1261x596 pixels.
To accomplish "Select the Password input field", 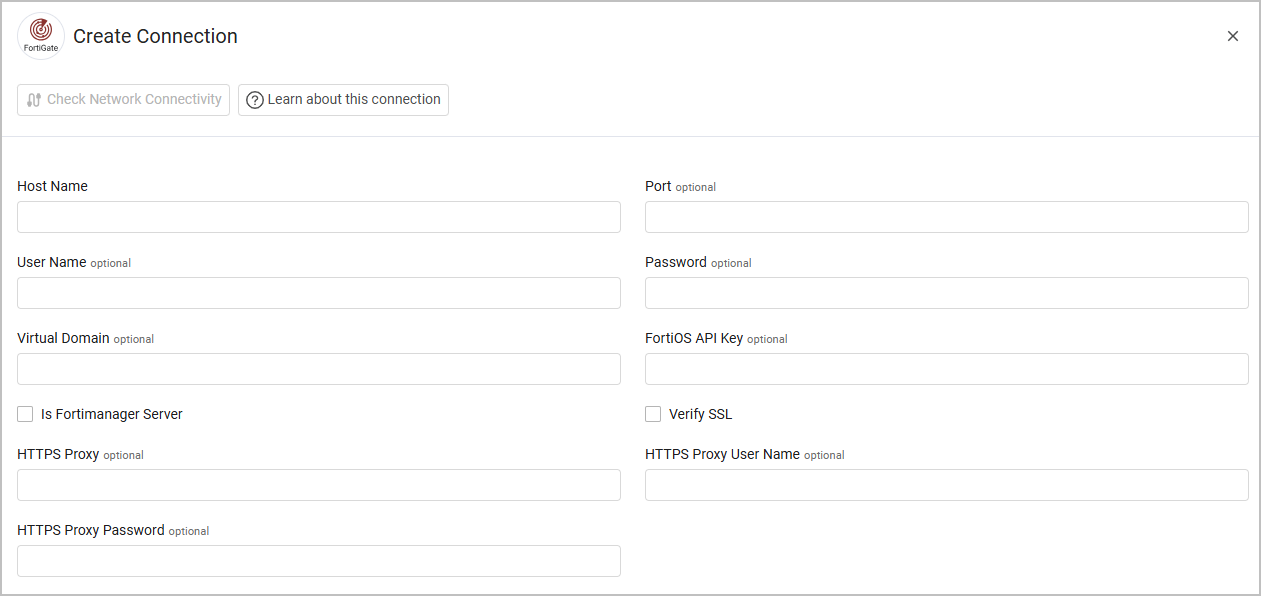I will tap(946, 293).
